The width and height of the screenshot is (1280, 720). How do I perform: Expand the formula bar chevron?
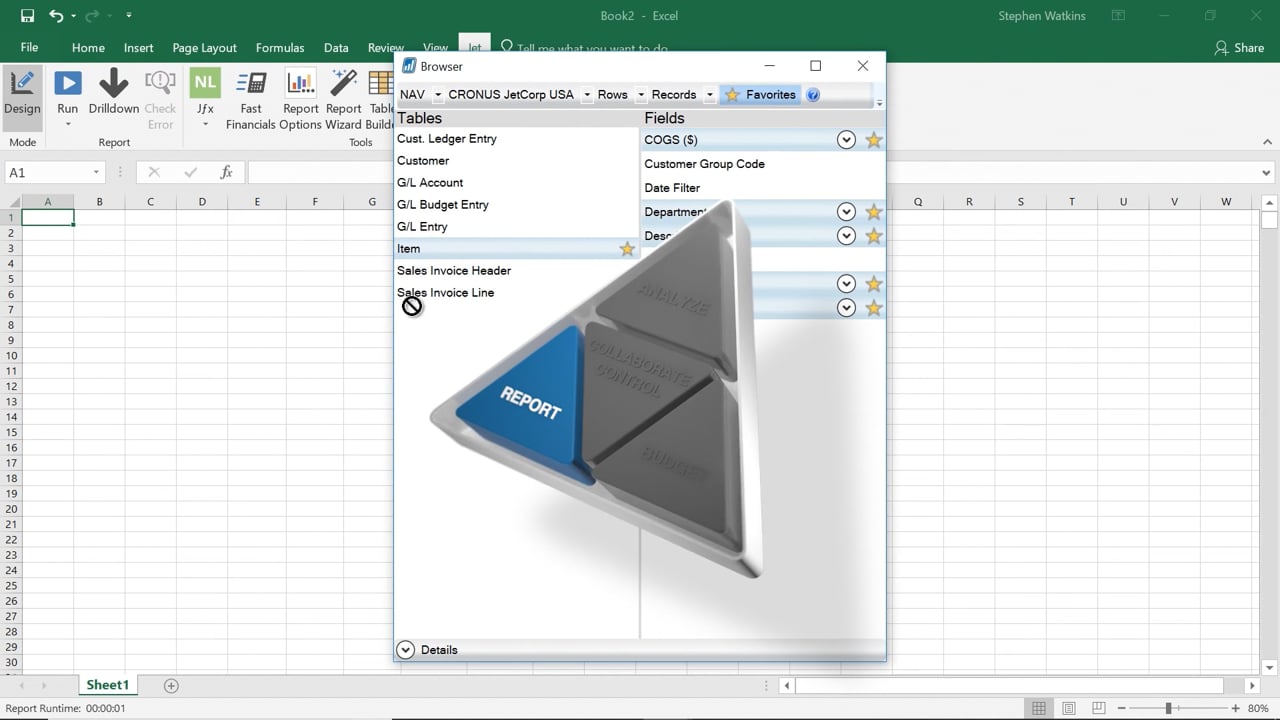pyautogui.click(x=1266, y=173)
